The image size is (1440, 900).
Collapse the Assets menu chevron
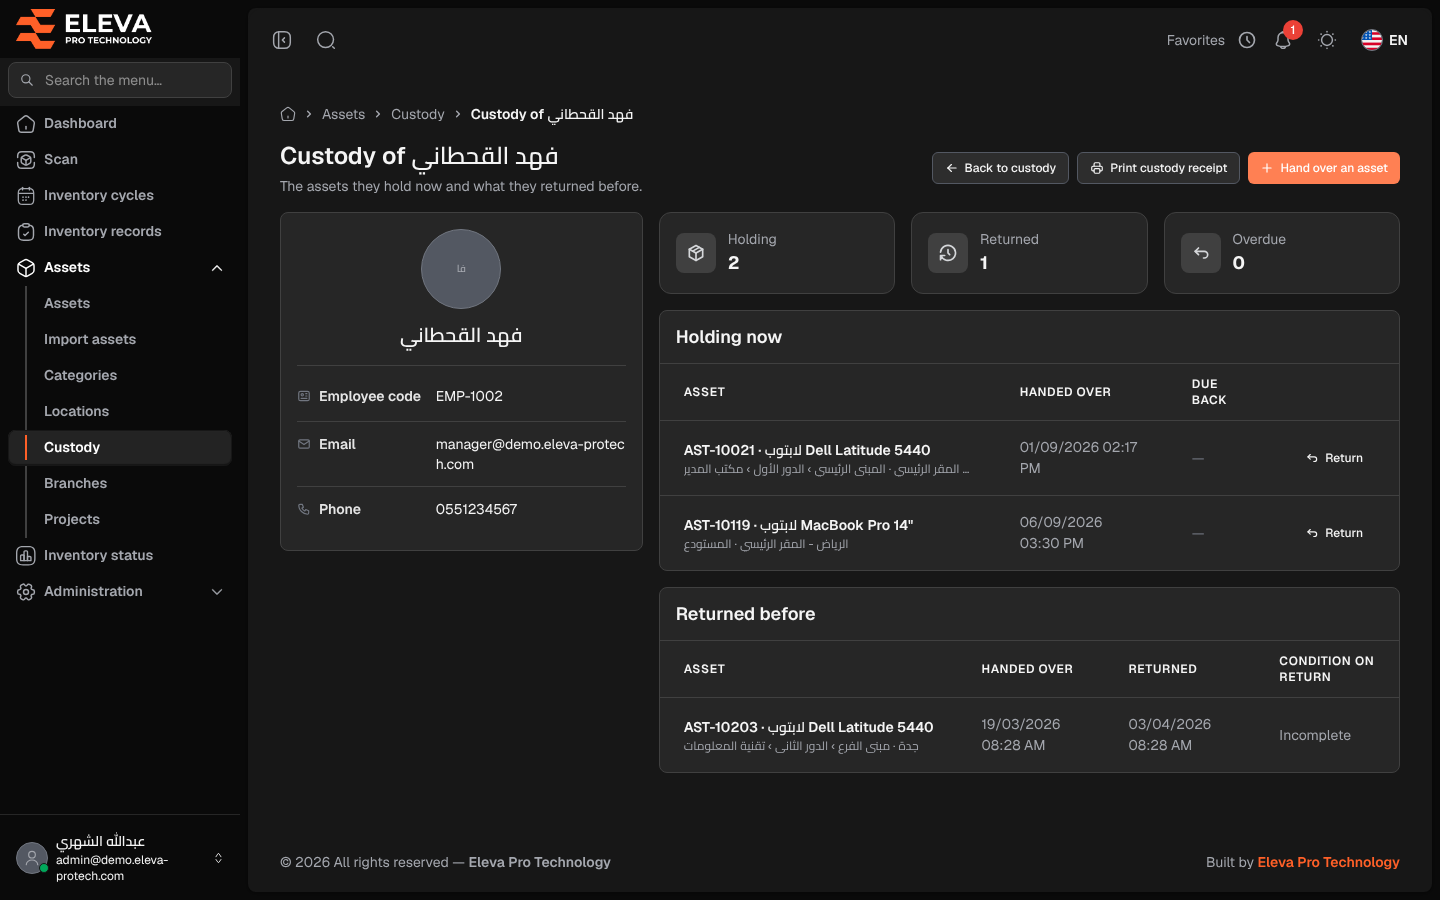point(217,268)
